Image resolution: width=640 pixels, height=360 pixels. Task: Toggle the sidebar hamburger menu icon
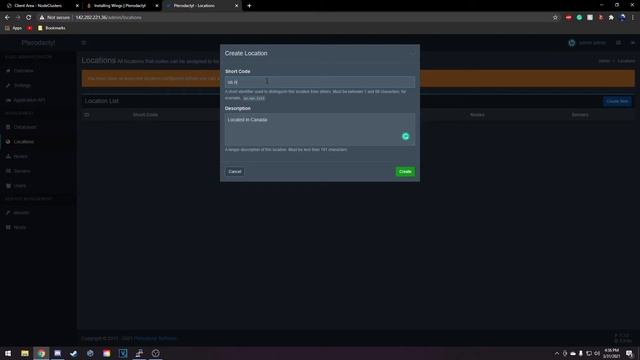click(84, 42)
